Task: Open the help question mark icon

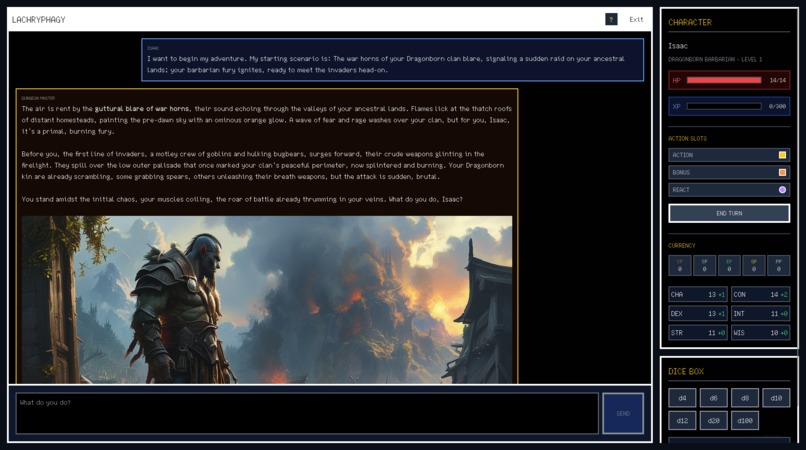Action: coord(611,20)
